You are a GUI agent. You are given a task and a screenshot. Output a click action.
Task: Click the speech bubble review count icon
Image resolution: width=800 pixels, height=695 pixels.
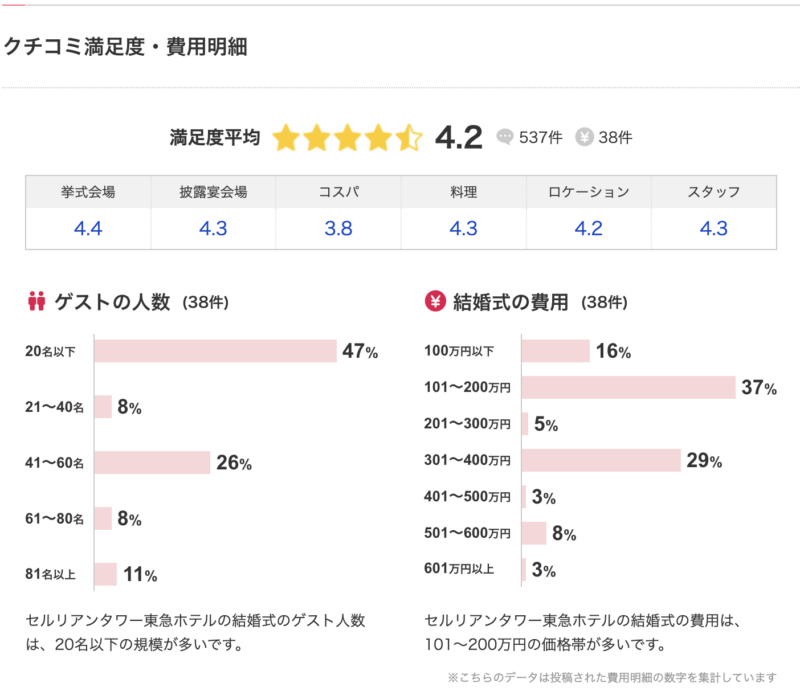coord(505,137)
